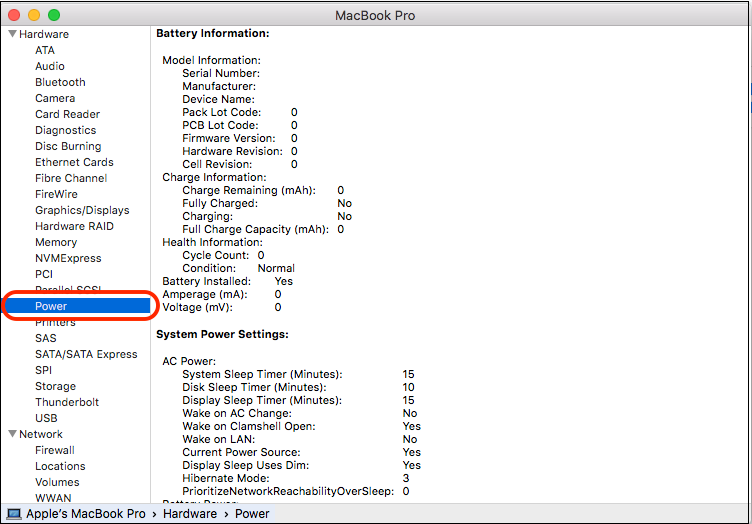Select the Network category heading

click(x=41, y=434)
